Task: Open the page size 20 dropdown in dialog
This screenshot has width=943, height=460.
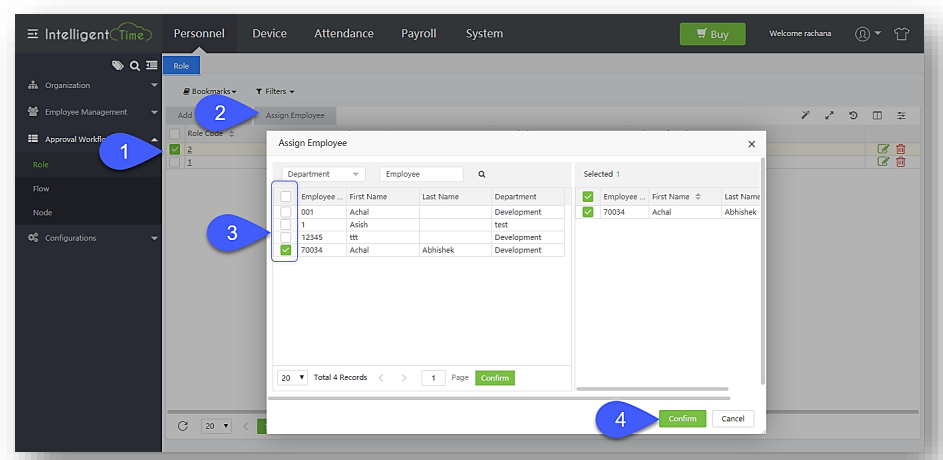Action: [294, 378]
